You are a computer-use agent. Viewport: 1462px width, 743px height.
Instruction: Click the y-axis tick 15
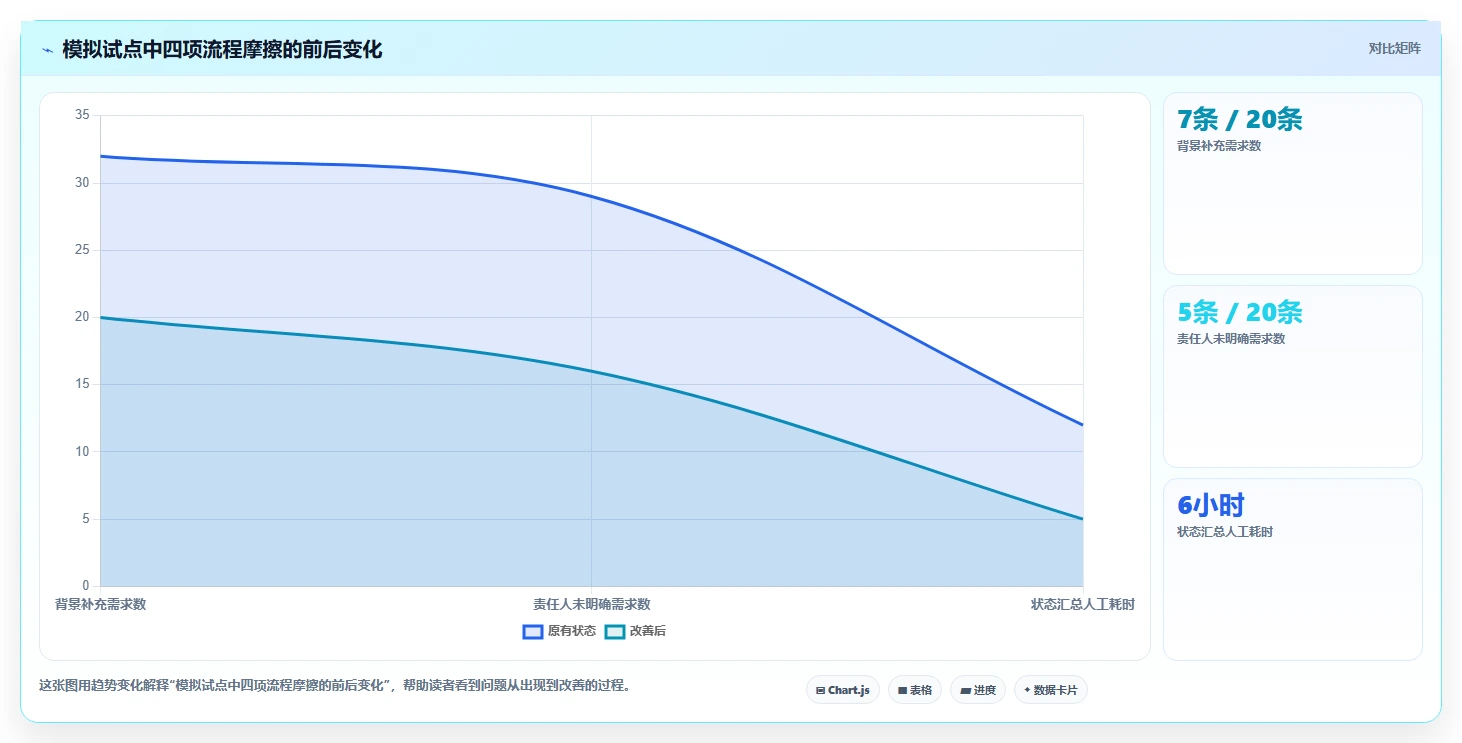82,384
